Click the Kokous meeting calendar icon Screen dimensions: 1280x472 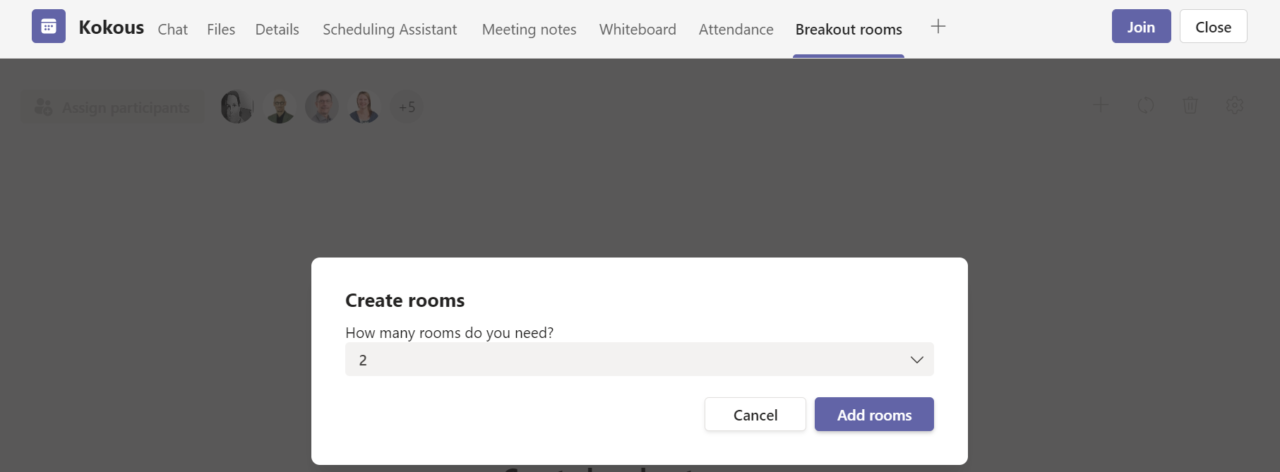(48, 27)
